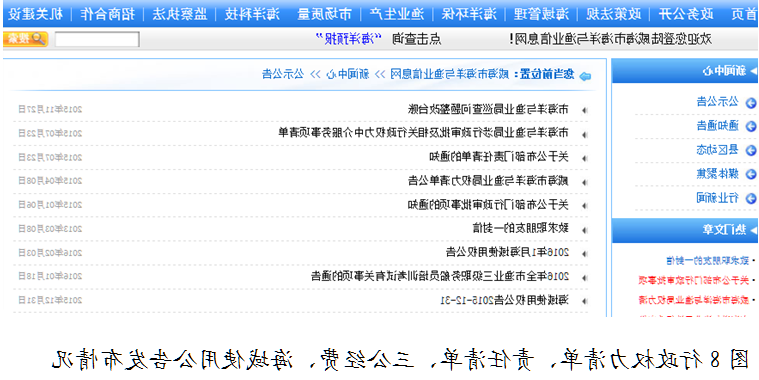Open the 海洋环保 menu item
The height and width of the screenshot is (380, 759).
[469, 15]
